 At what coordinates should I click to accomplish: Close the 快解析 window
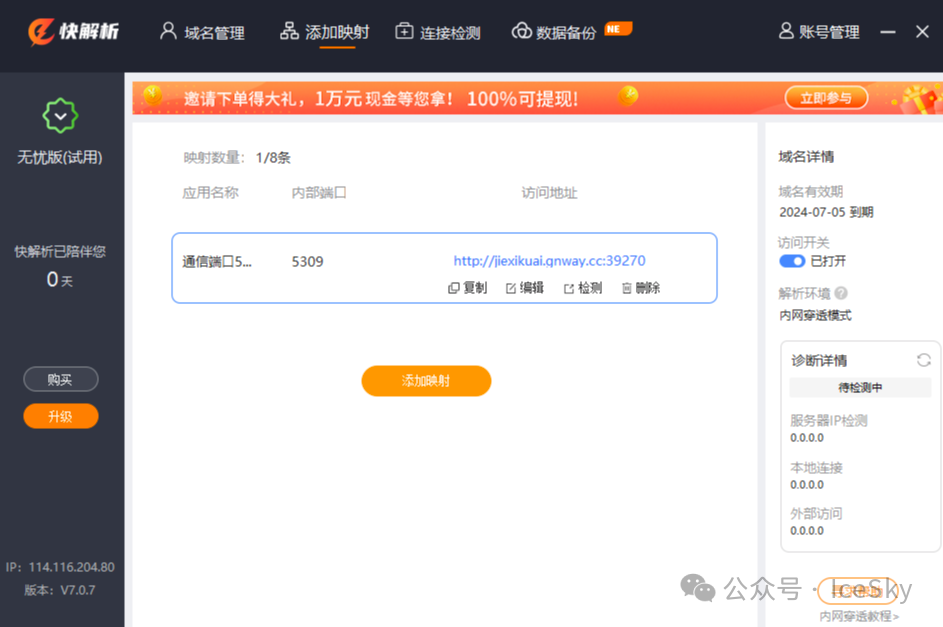coord(923,31)
